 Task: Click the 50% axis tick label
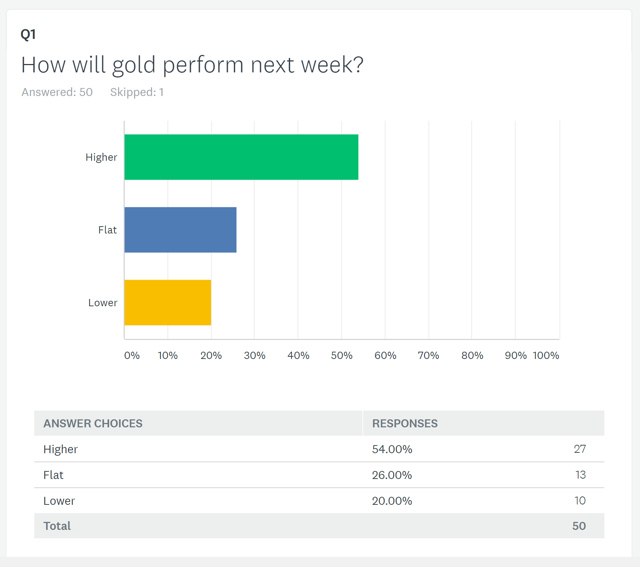(x=341, y=355)
